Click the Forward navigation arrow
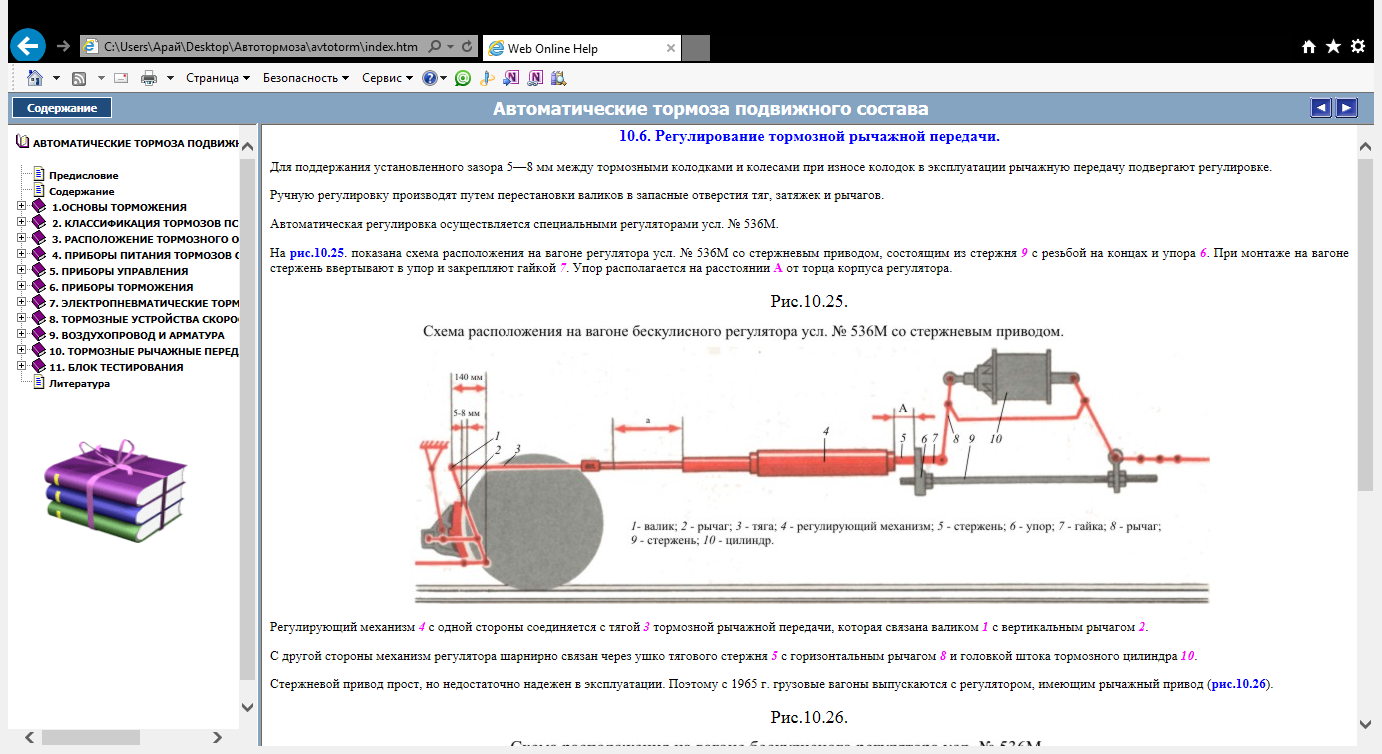This screenshot has width=1382, height=754. [x=63, y=47]
